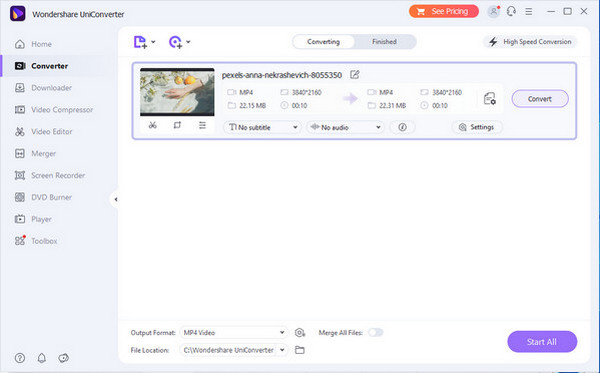Expand the Add Files dropdown arrow
The width and height of the screenshot is (600, 373).
tap(153, 42)
